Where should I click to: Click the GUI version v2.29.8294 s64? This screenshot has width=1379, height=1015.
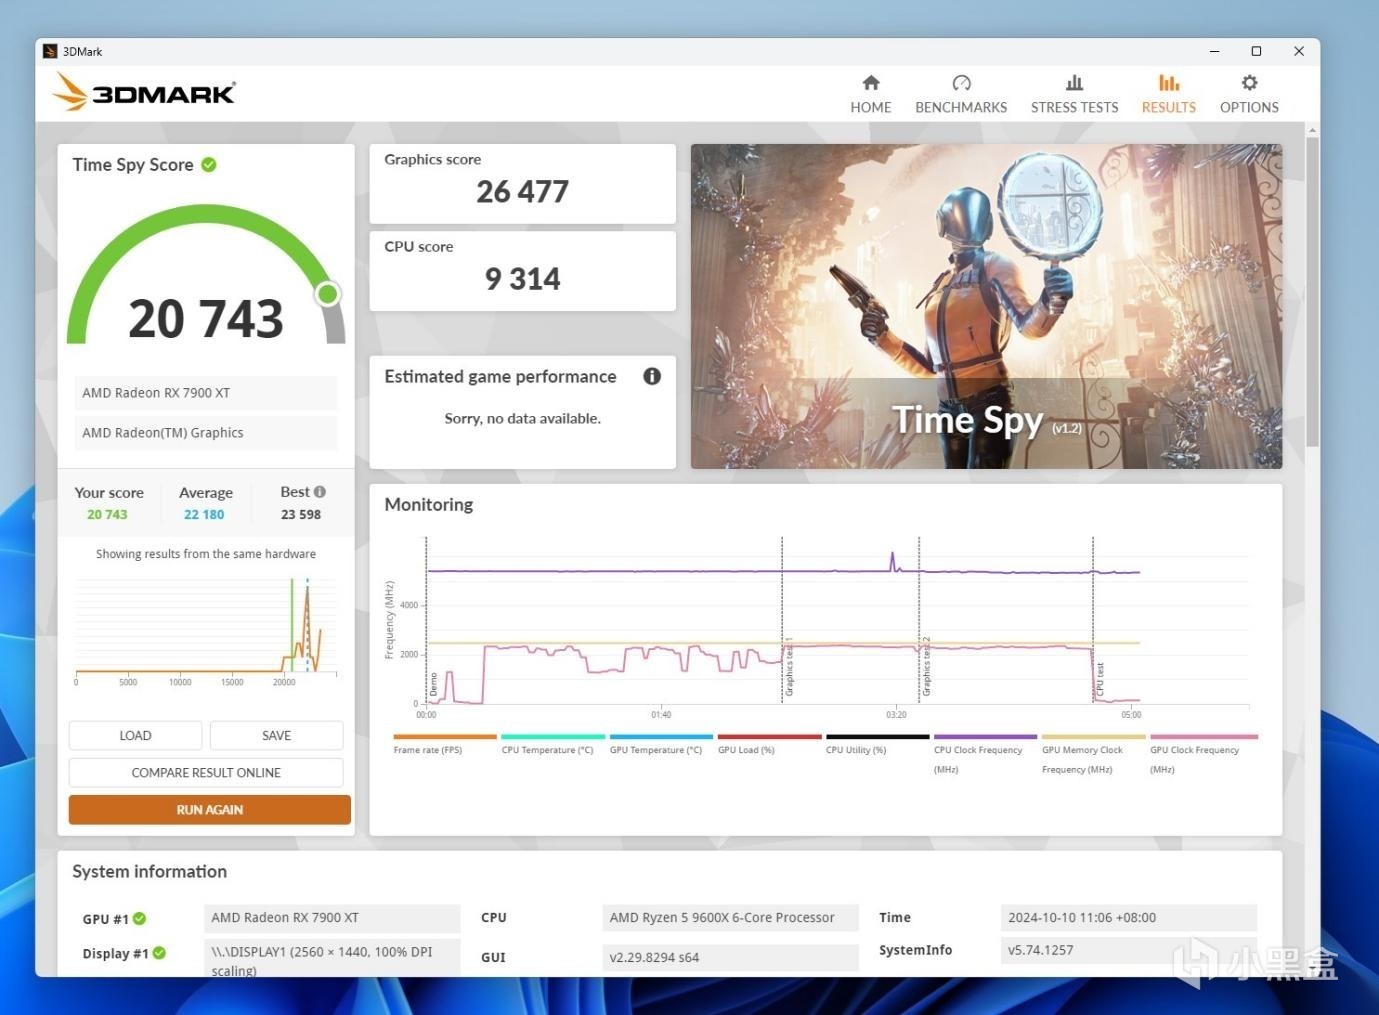[x=730, y=957]
